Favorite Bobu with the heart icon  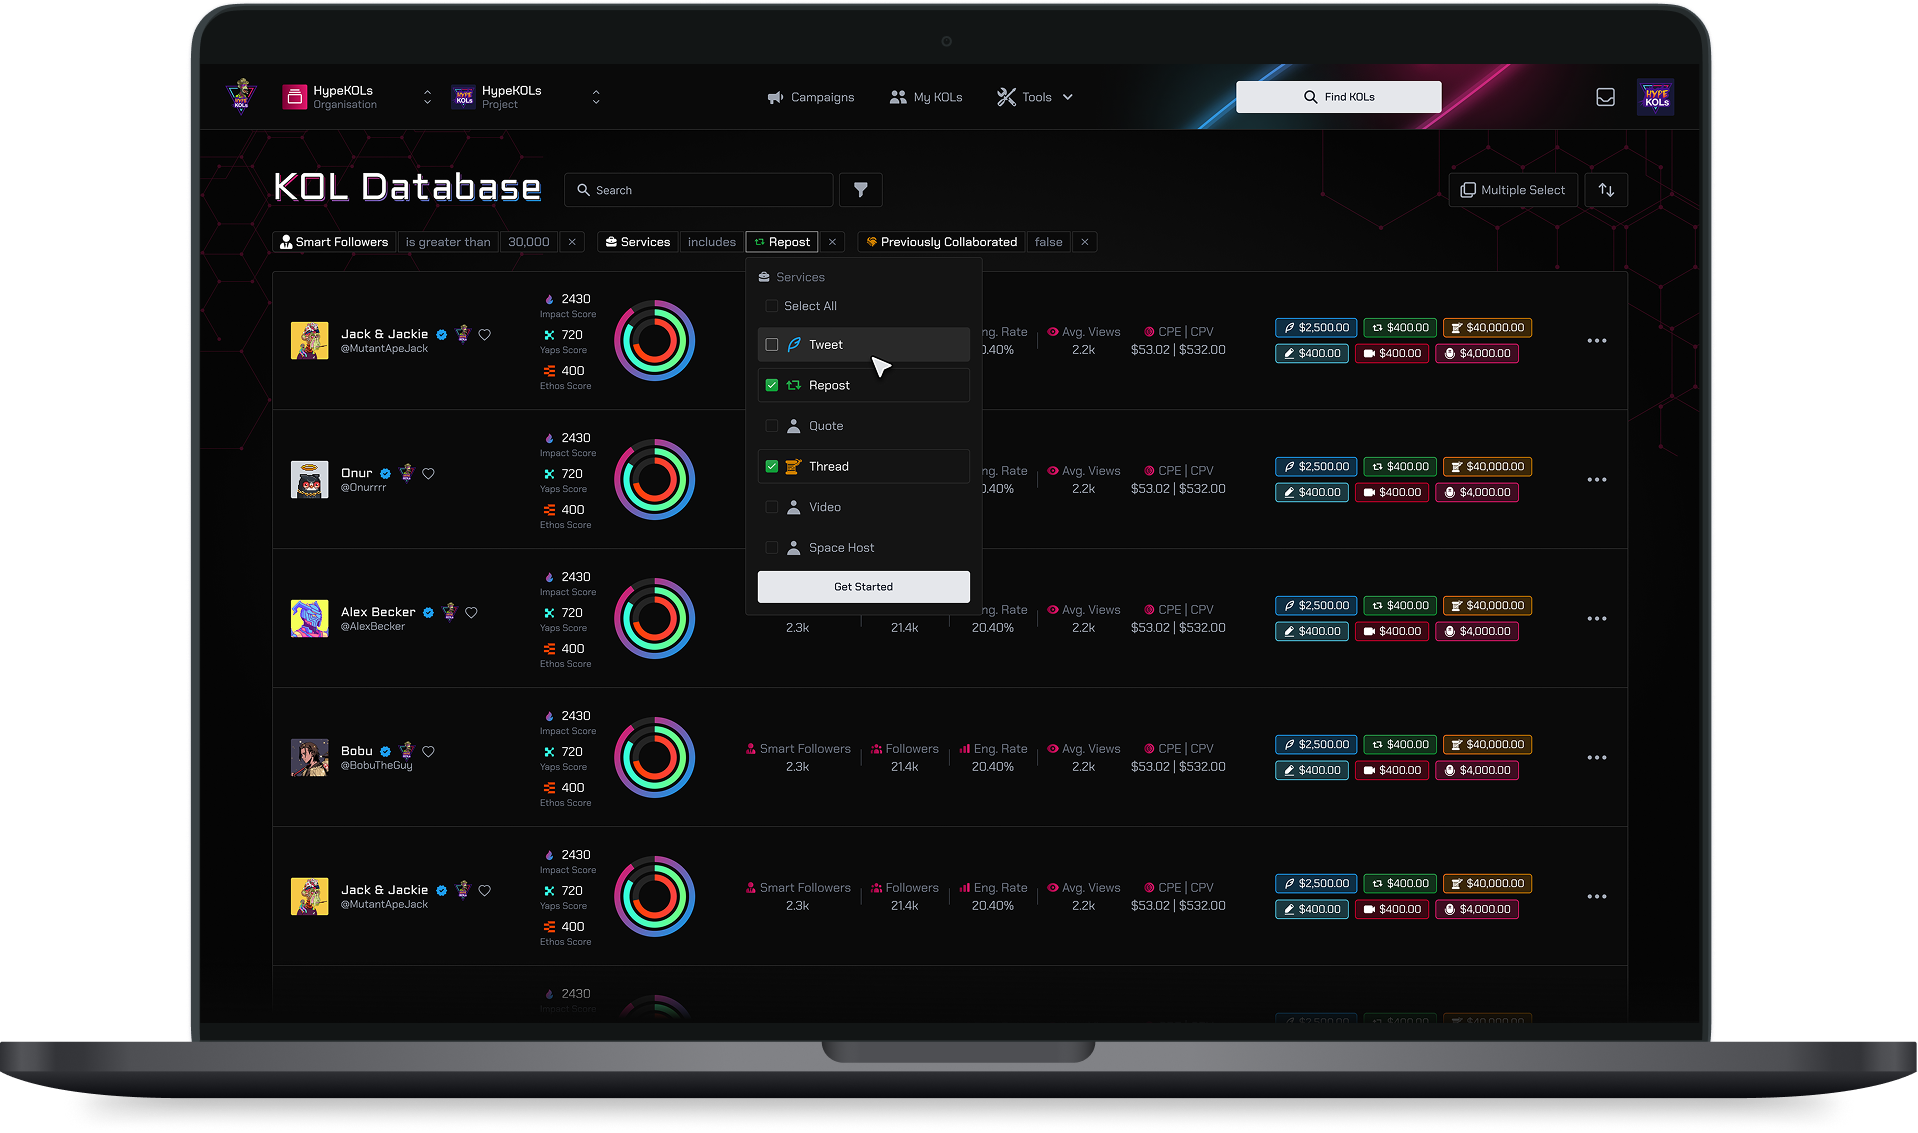coord(428,752)
